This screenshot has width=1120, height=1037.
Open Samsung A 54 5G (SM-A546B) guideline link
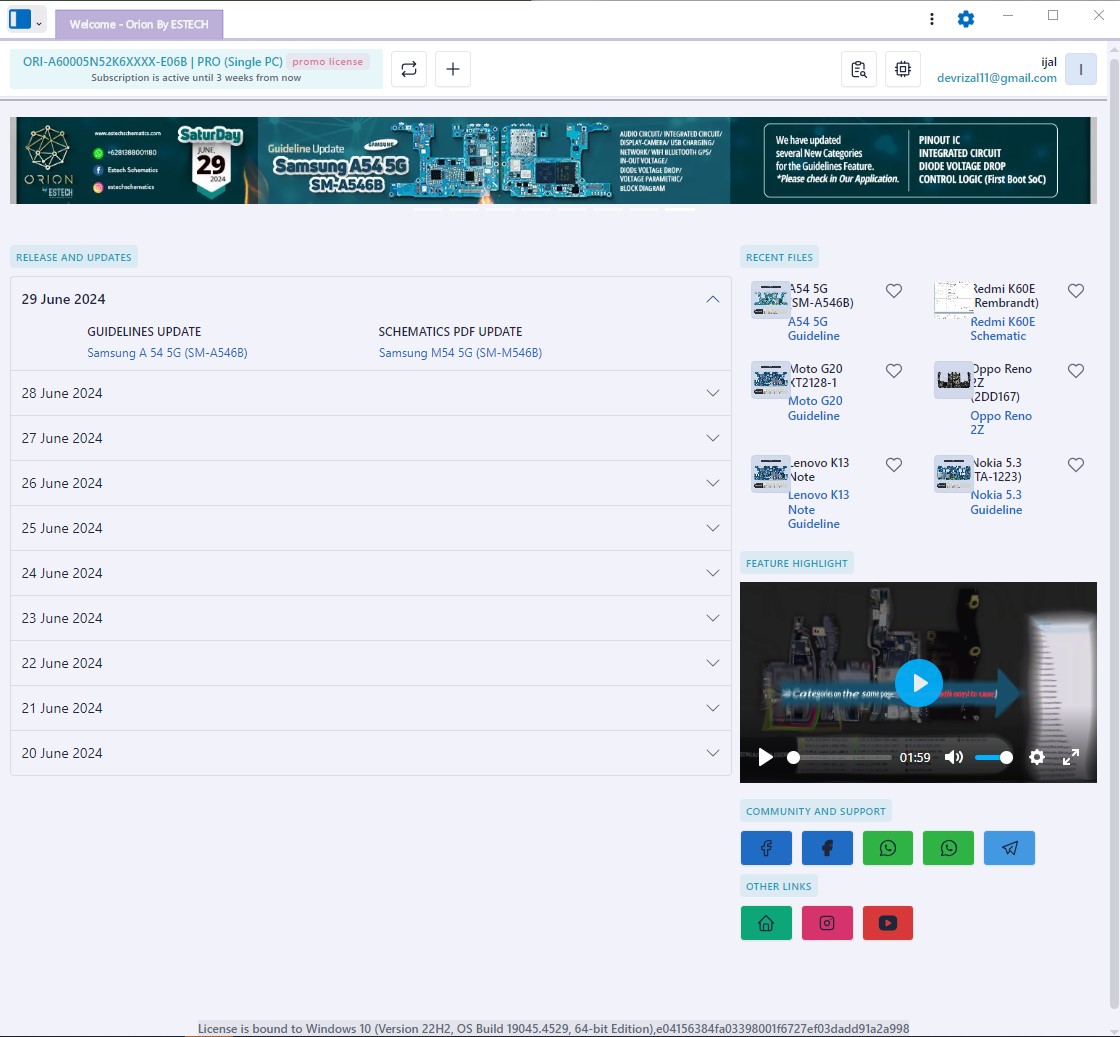(167, 353)
